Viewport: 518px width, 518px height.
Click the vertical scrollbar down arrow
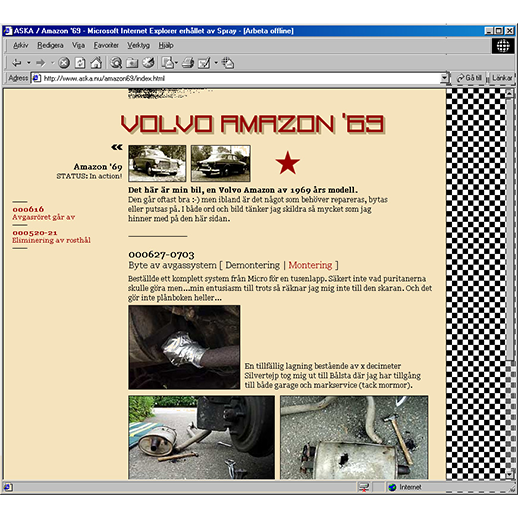(509, 475)
